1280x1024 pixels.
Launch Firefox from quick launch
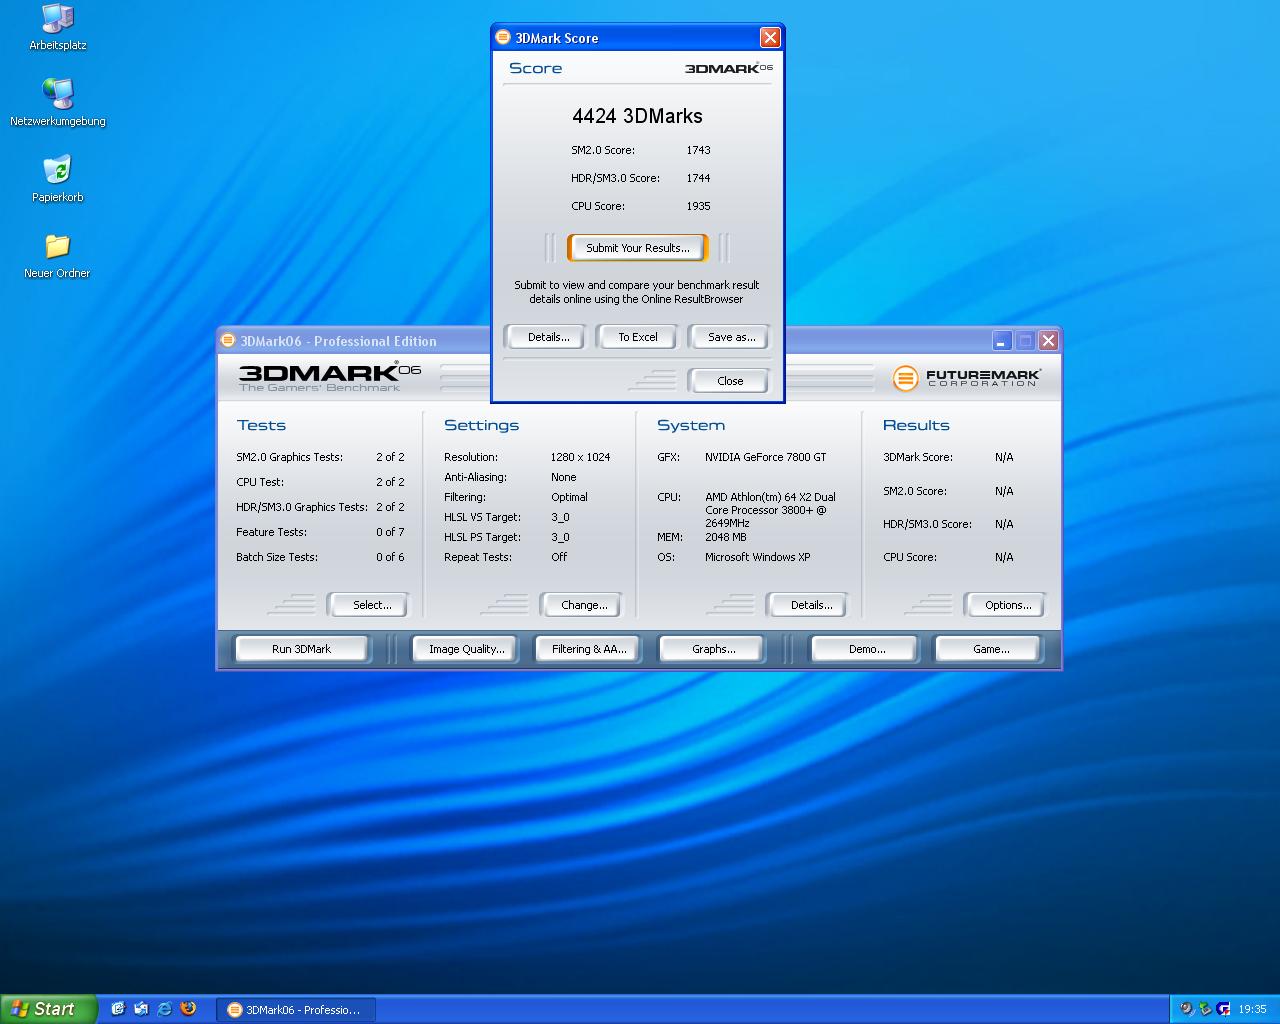click(188, 1009)
